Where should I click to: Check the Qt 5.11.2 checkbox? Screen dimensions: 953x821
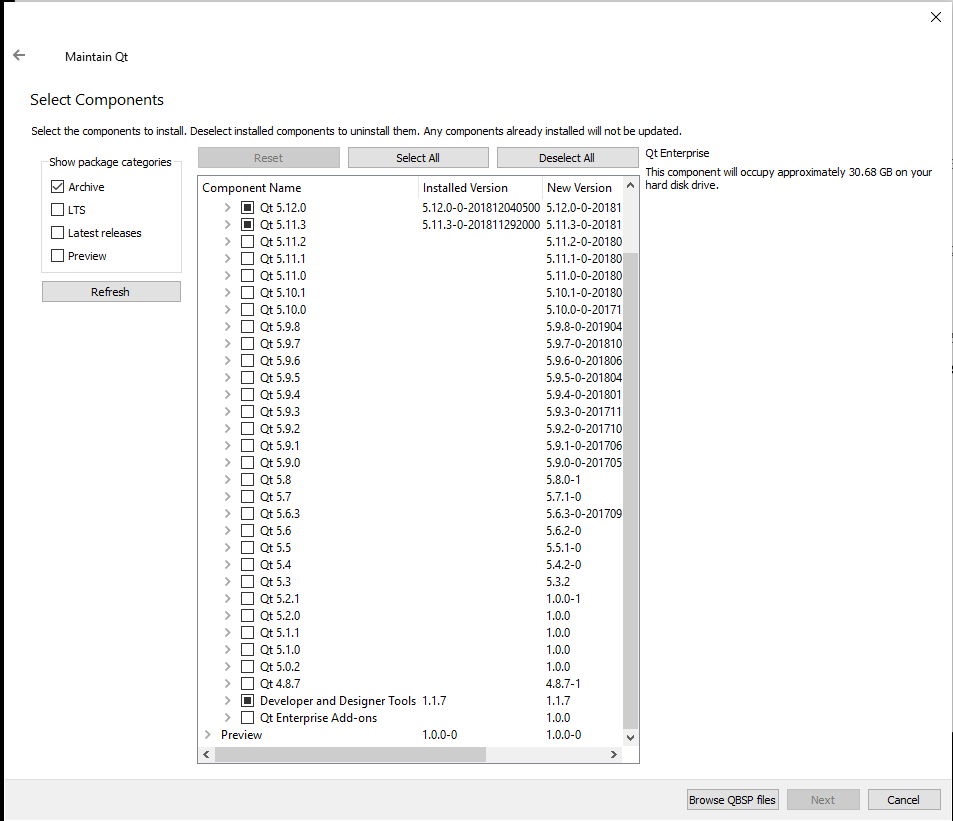point(247,242)
